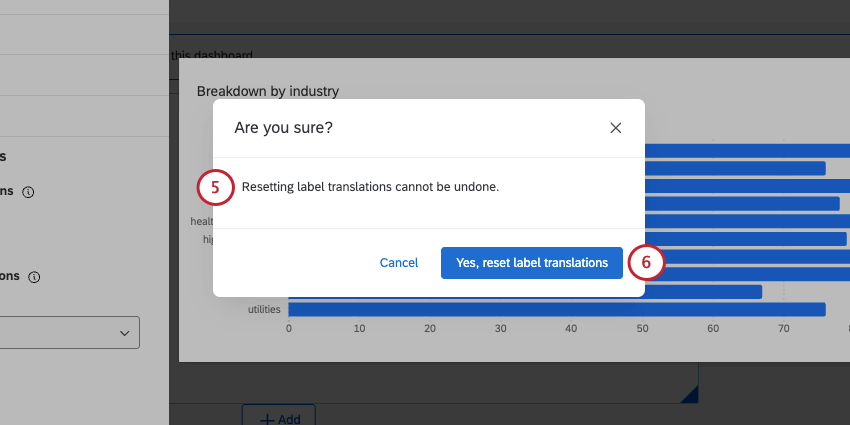This screenshot has width=850, height=425.
Task: Click the lower info icon in sidebar
Action: point(33,276)
